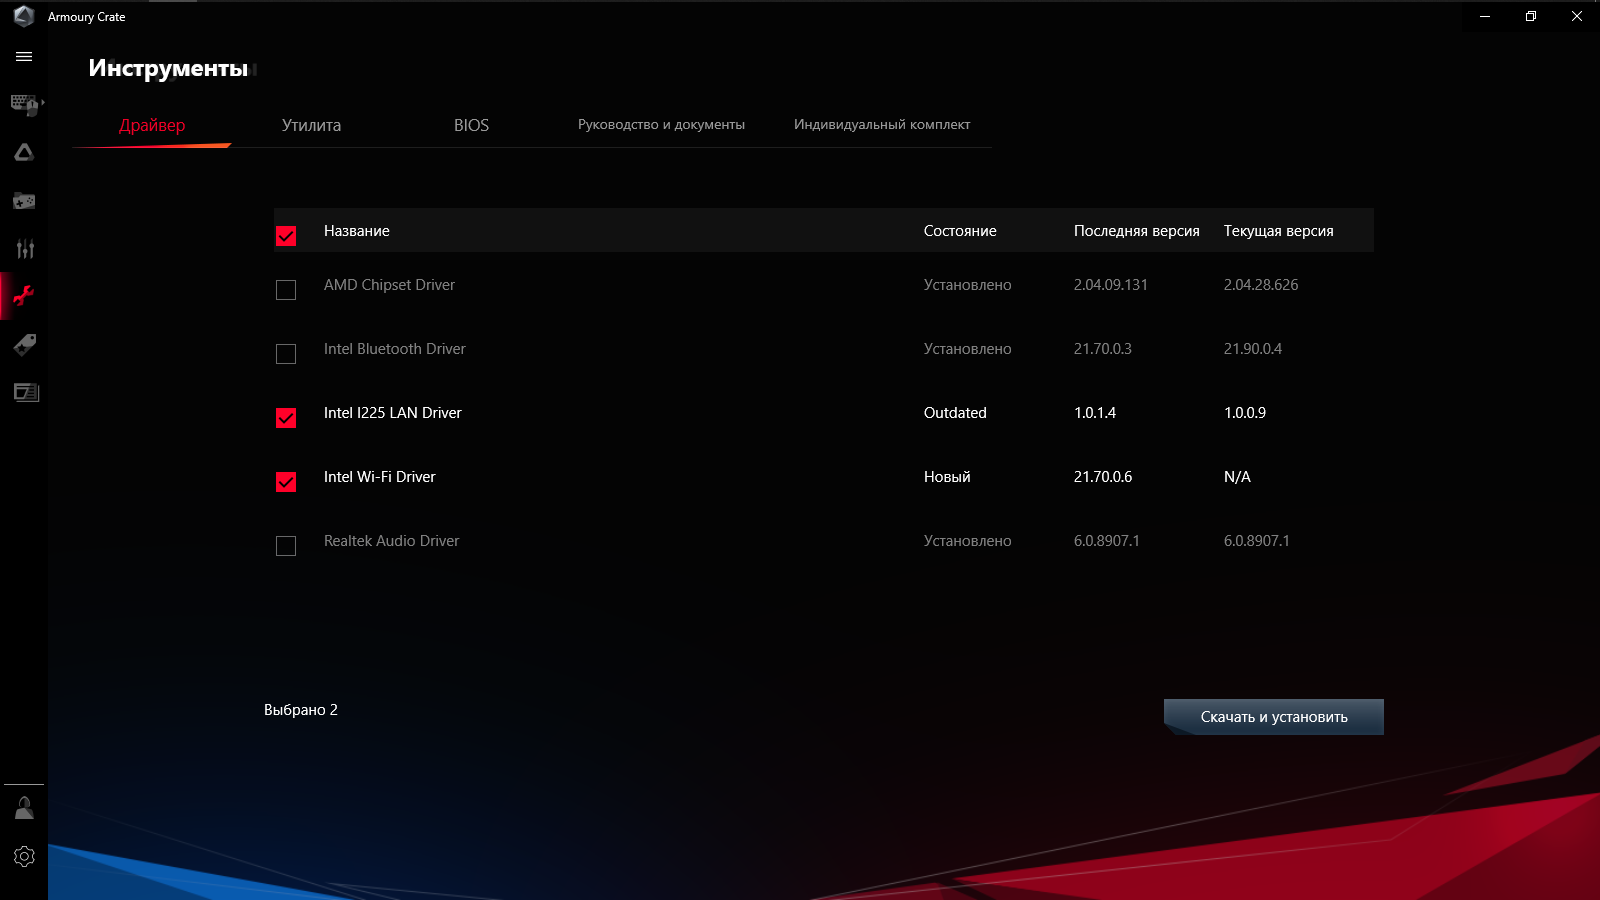This screenshot has width=1600, height=900.
Task: Click the Outdated status text
Action: [x=955, y=413]
